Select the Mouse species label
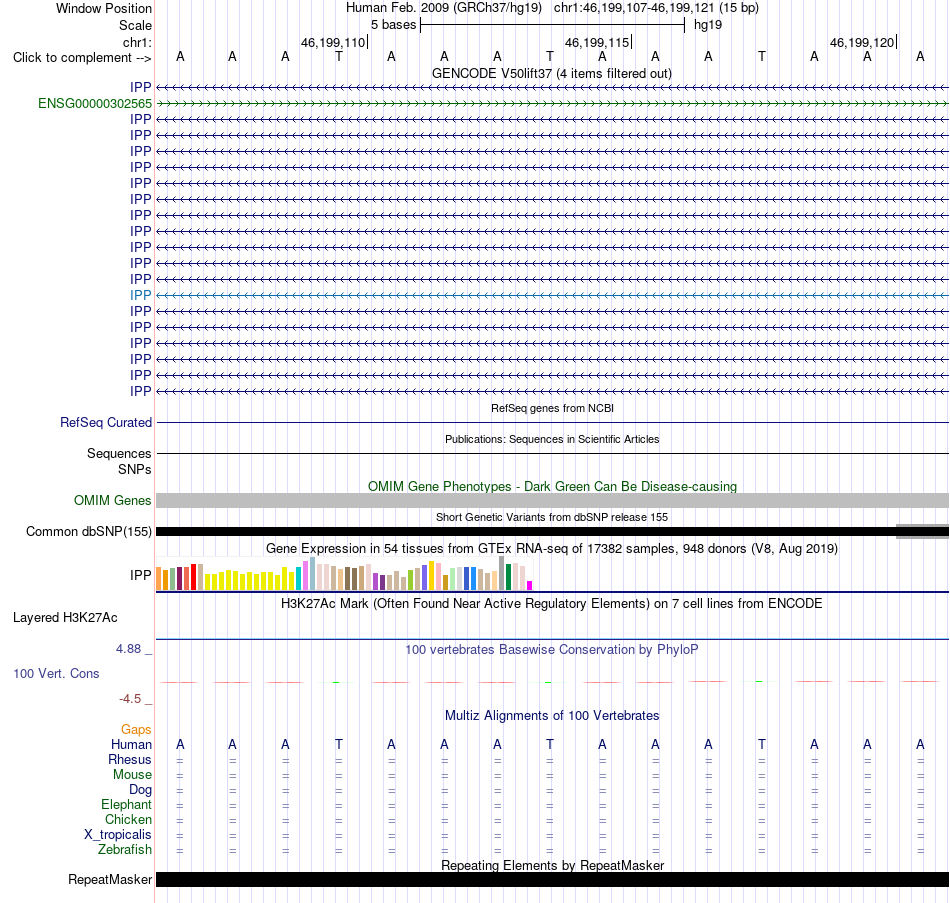 tap(132, 775)
